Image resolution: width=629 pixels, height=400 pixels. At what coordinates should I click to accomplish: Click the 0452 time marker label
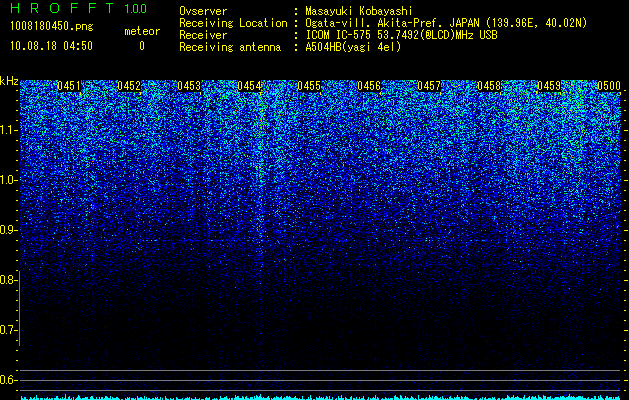[x=129, y=86]
